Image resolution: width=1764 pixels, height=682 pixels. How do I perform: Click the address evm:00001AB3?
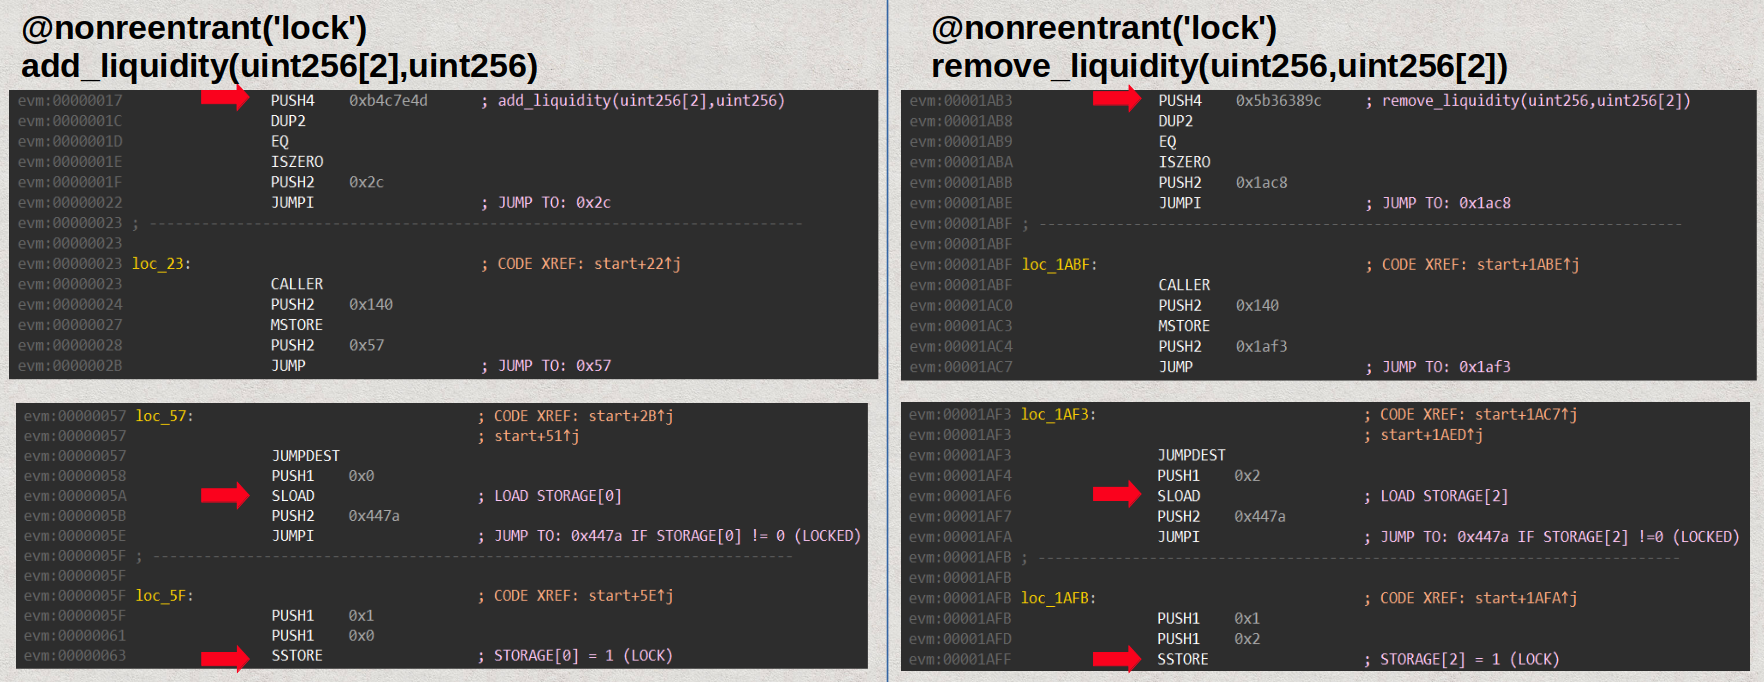[961, 101]
